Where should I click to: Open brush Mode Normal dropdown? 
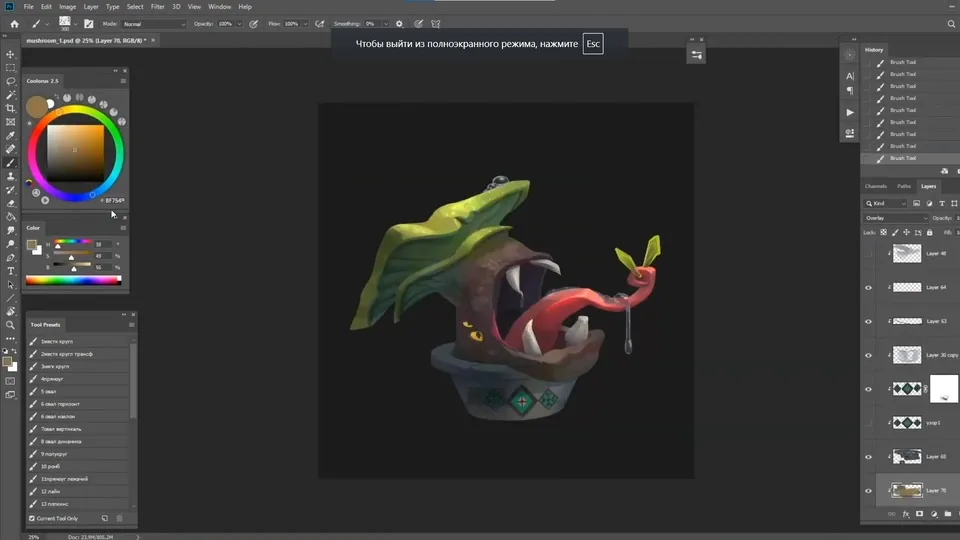[153, 24]
